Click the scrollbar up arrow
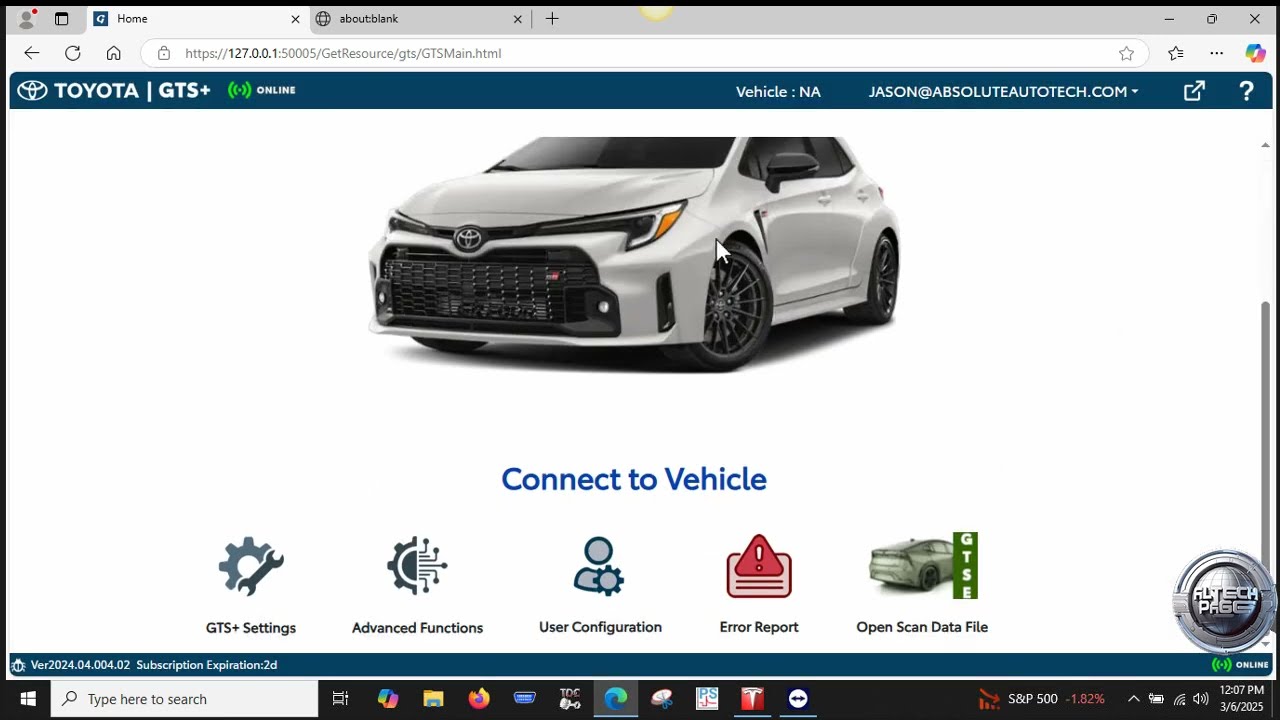 pos(1265,145)
